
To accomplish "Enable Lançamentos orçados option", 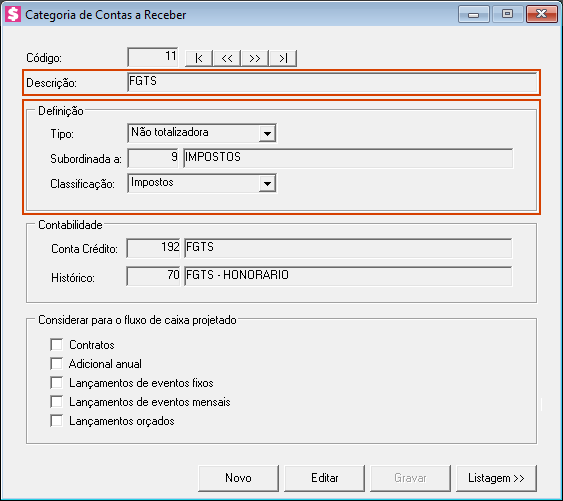I will [x=57, y=421].
